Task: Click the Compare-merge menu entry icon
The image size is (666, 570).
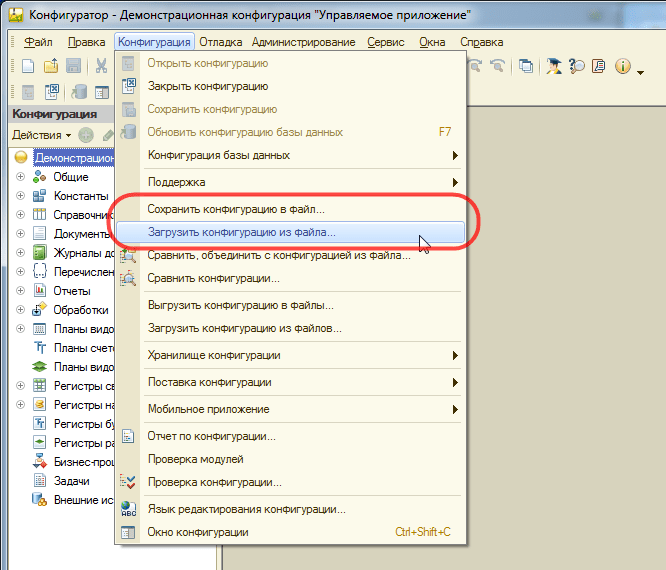Action: click(128, 255)
